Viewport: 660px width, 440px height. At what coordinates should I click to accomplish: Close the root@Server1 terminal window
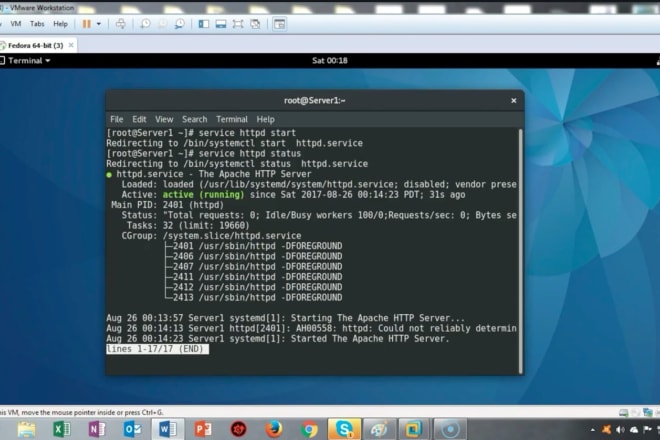(x=514, y=101)
